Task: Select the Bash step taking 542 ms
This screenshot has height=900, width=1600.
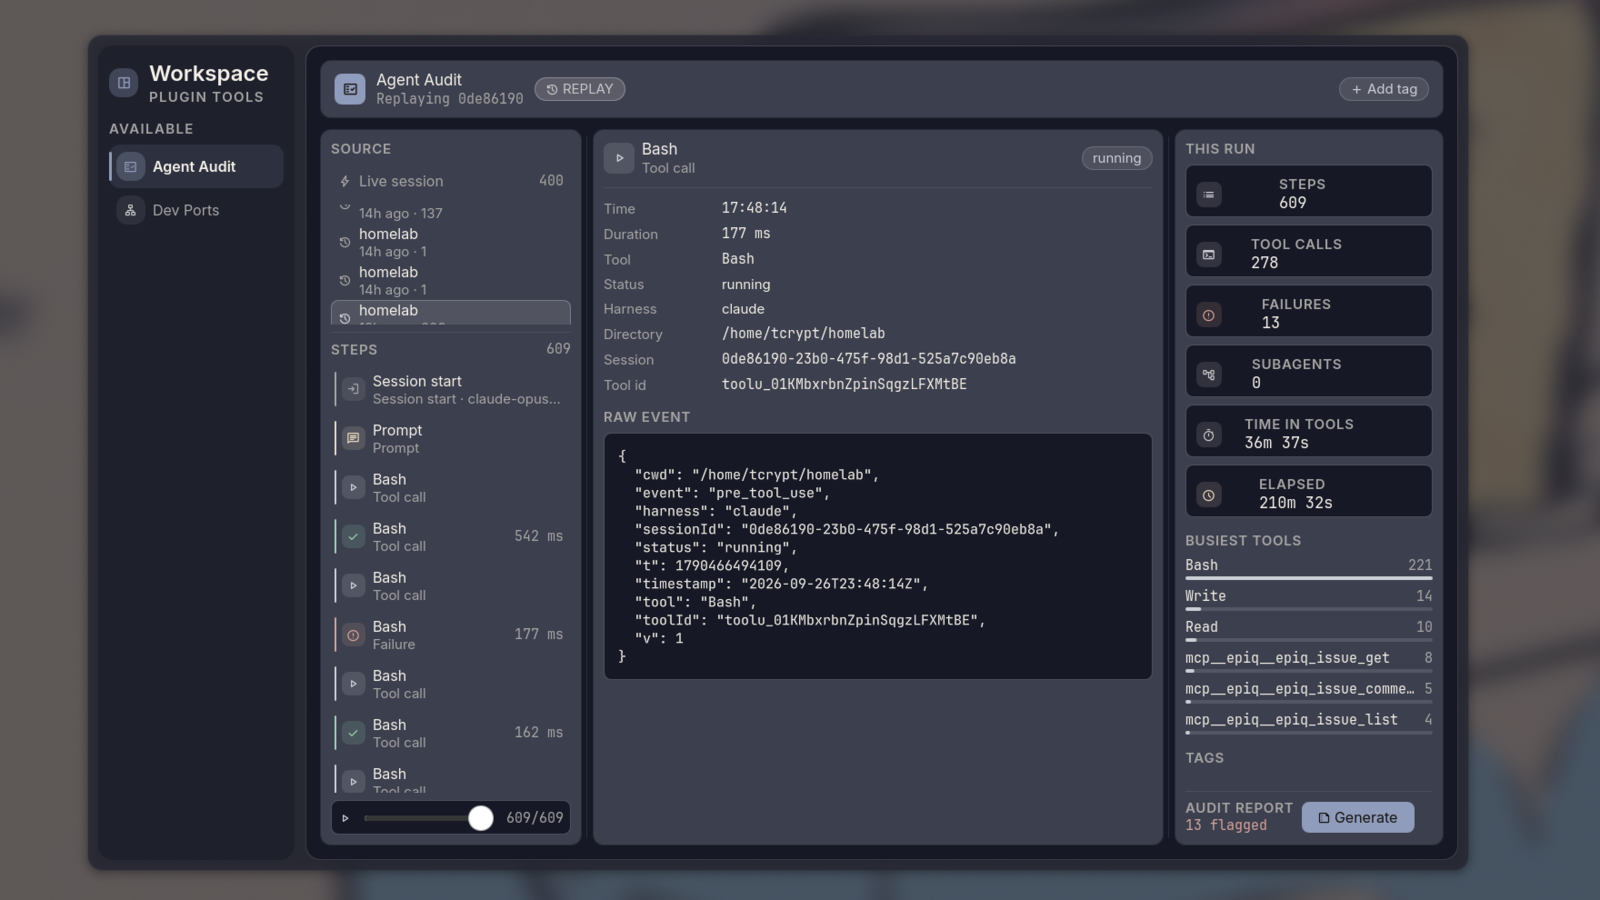Action: point(451,536)
